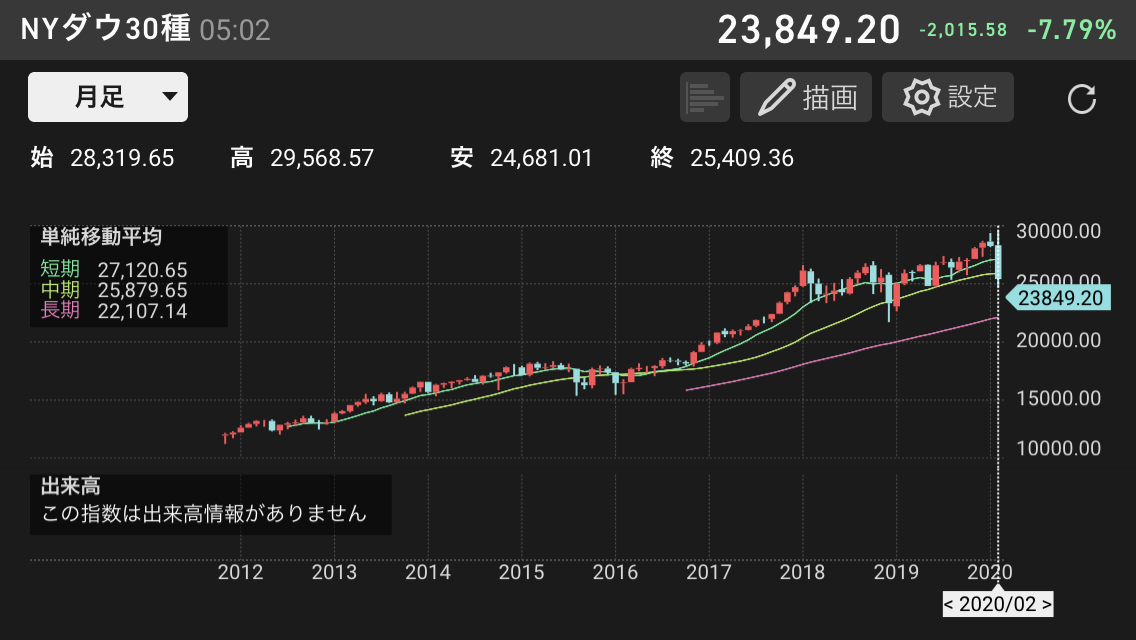Click the 2018 label on the time axis
Screen dimensions: 1136x640
(802, 572)
